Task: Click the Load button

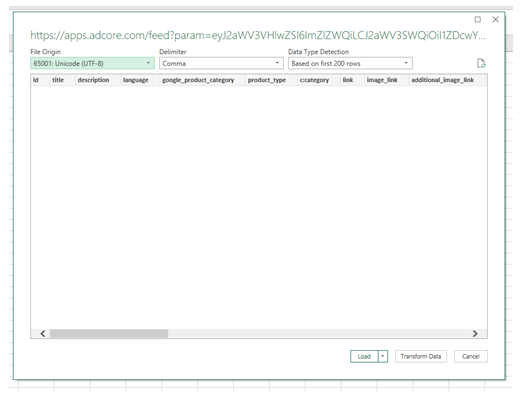Action: click(364, 356)
